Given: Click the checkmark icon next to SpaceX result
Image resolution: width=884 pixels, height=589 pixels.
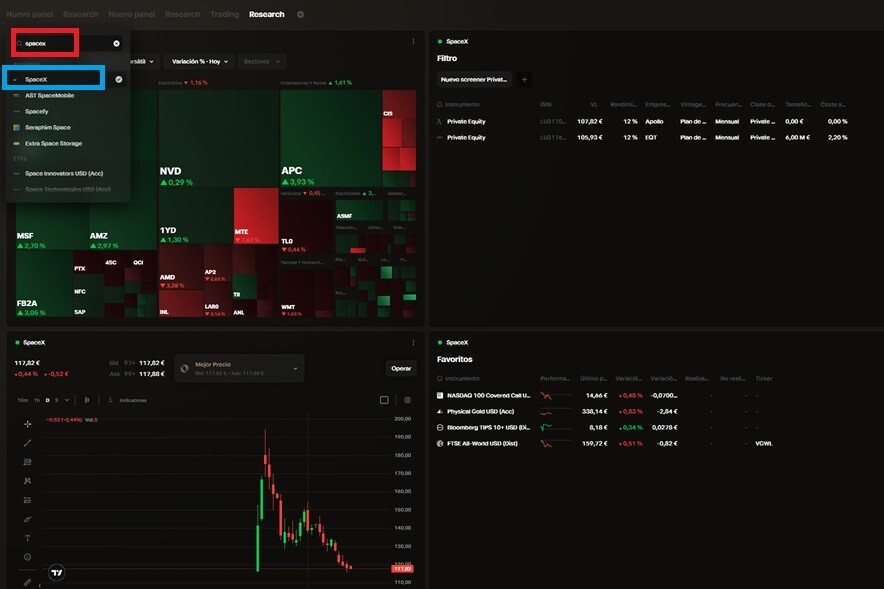Looking at the screenshot, I should click(118, 79).
